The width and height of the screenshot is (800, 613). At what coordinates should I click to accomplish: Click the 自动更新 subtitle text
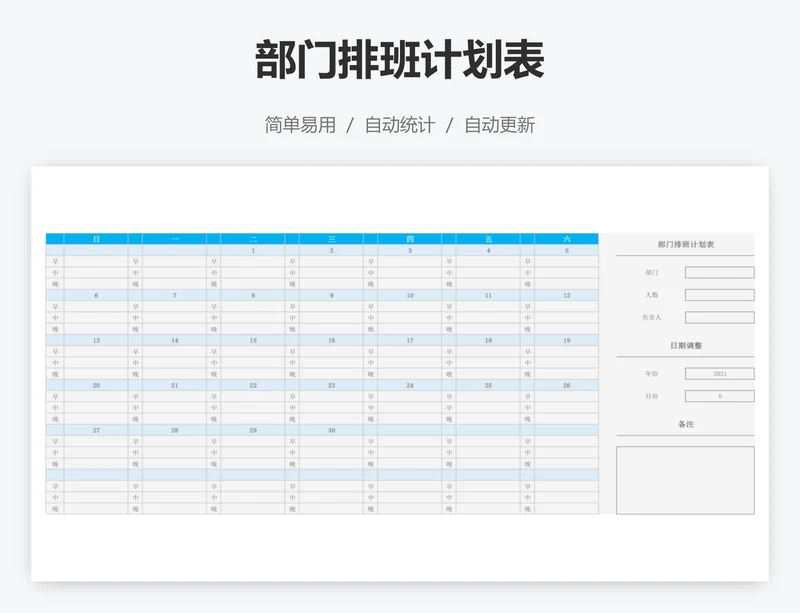tap(499, 125)
